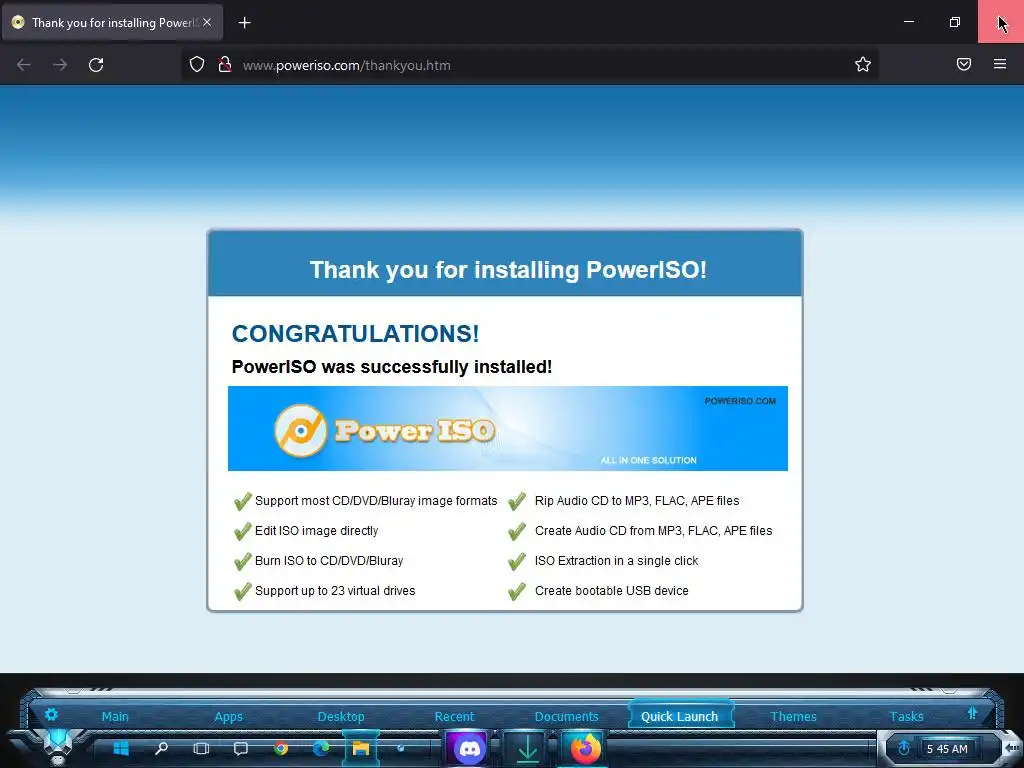
Task: Open the Windows Start menu
Action: [x=121, y=748]
